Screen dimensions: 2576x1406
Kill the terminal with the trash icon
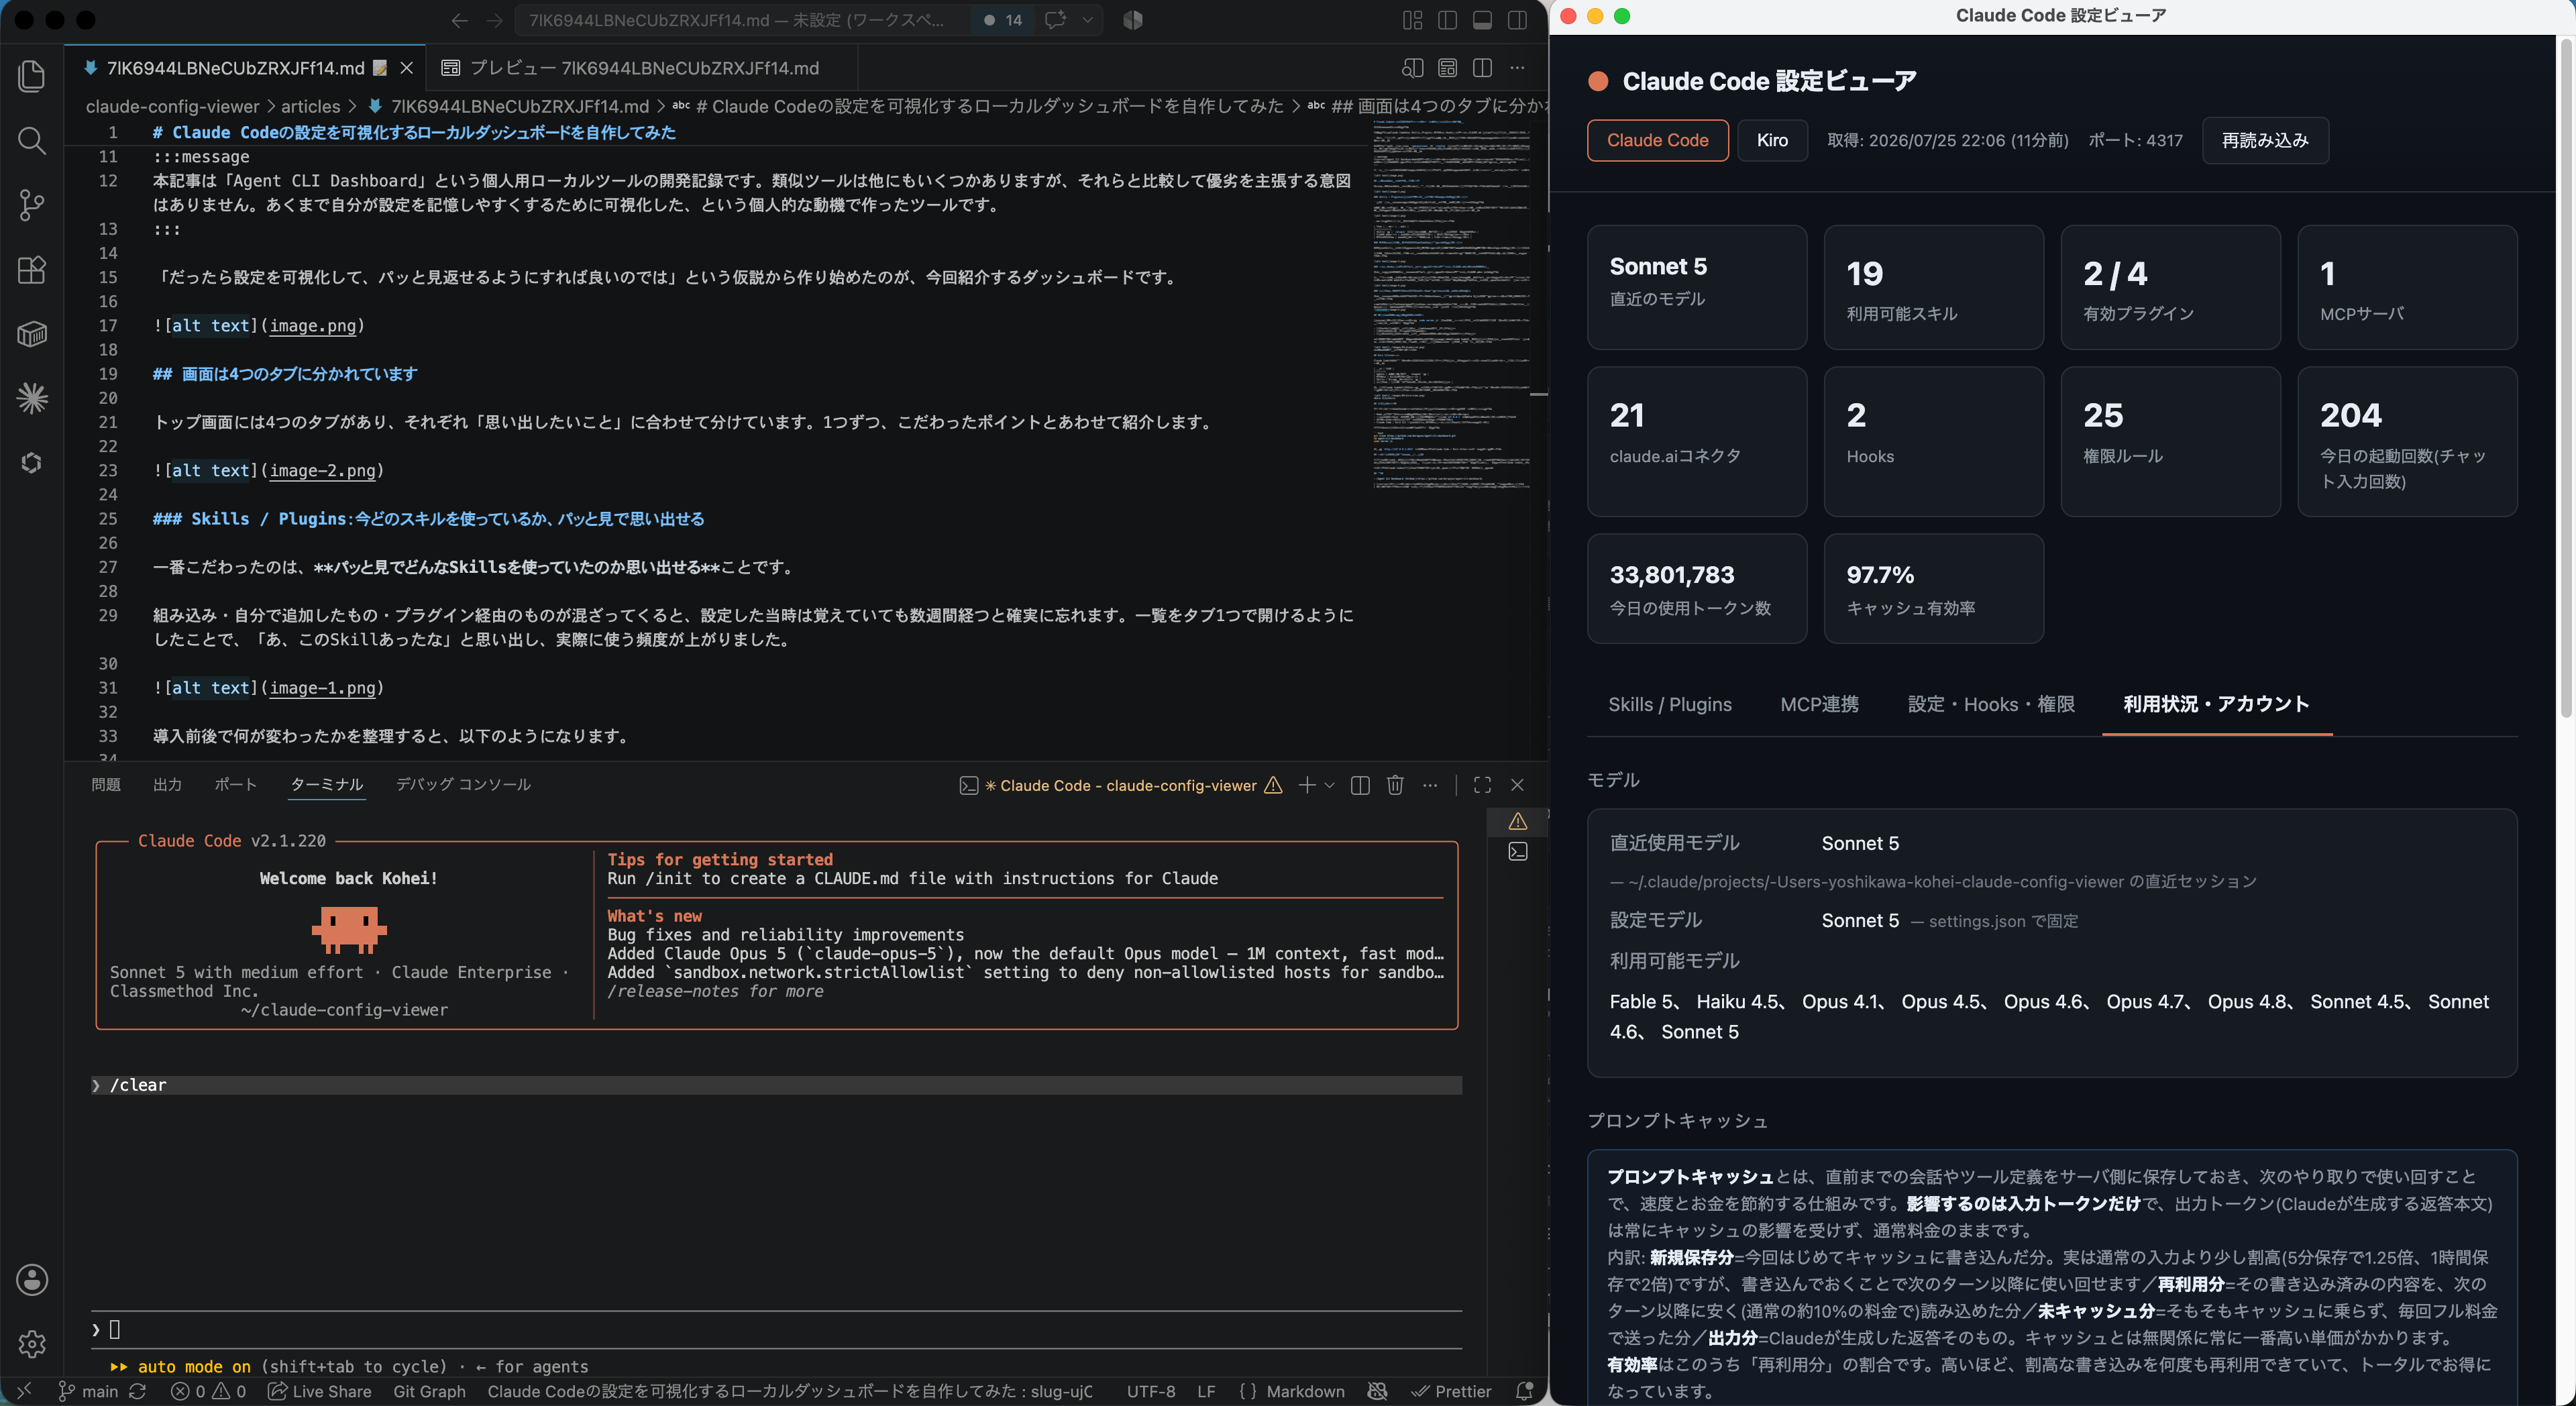coord(1395,785)
